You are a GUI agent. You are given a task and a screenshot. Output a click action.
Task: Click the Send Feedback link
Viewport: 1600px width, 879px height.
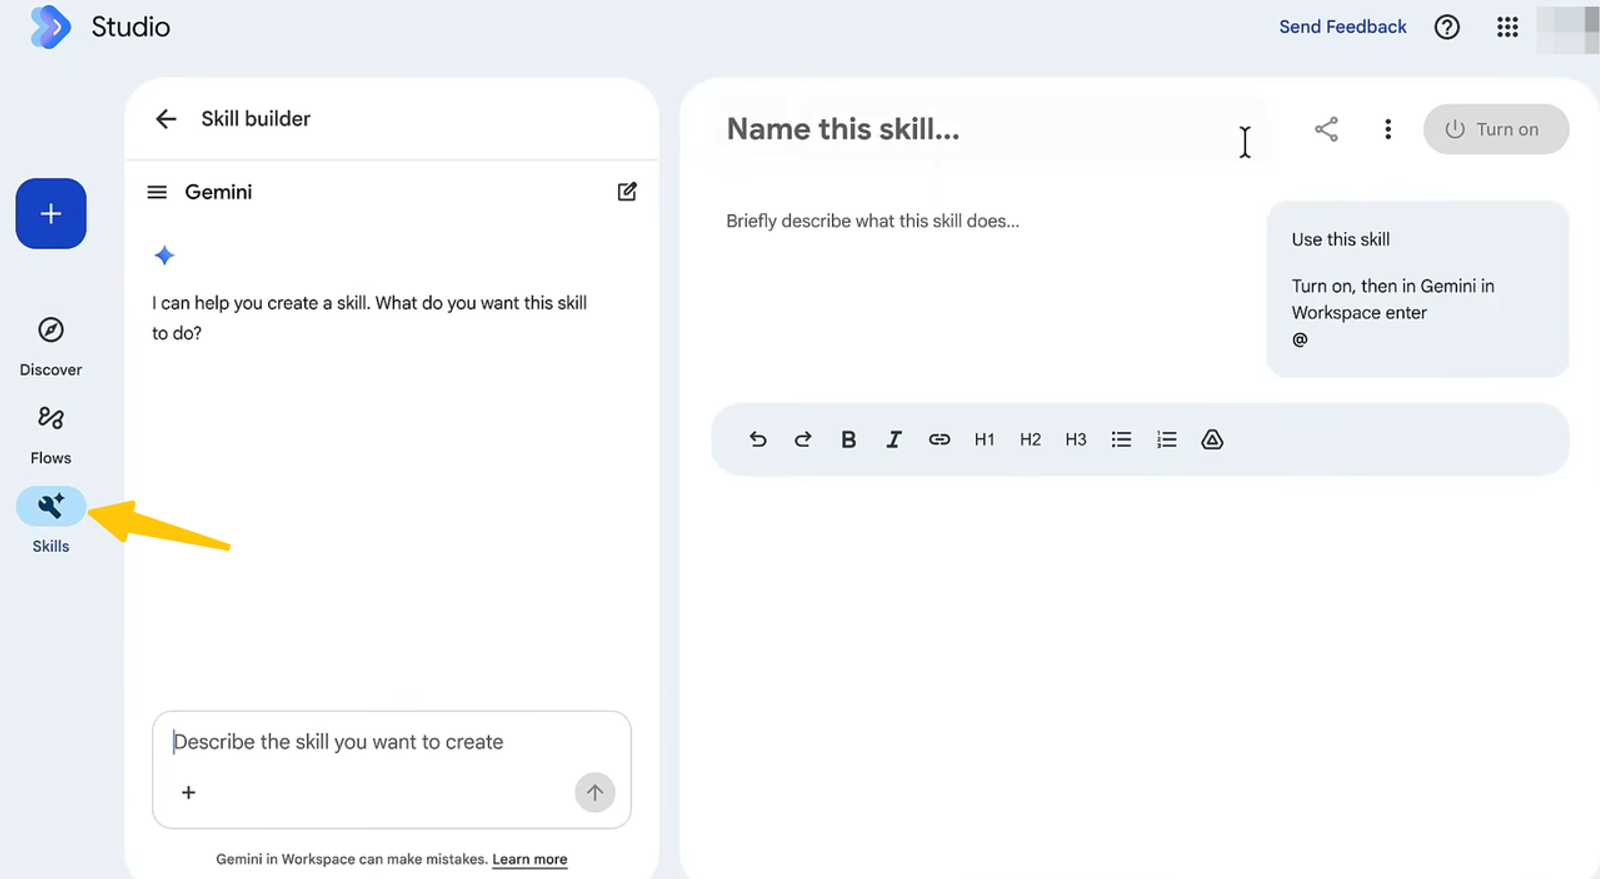(x=1342, y=27)
